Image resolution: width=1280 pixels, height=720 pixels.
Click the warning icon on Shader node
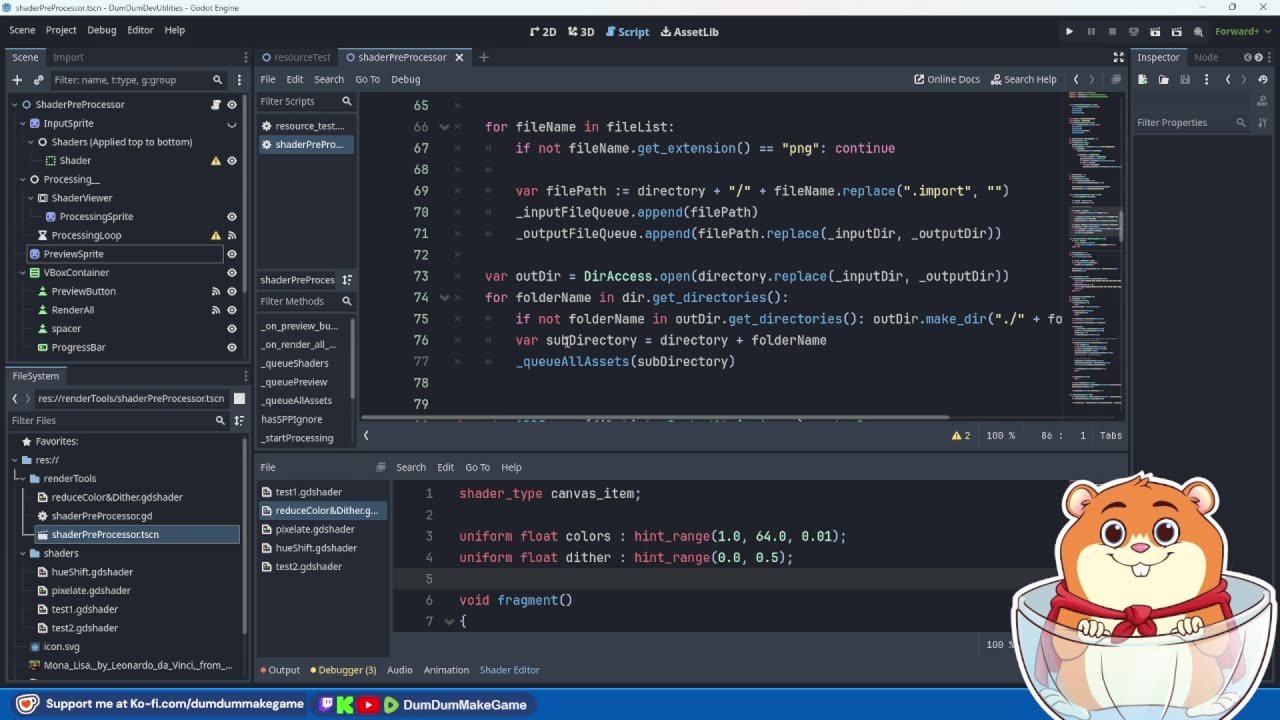click(x=216, y=161)
